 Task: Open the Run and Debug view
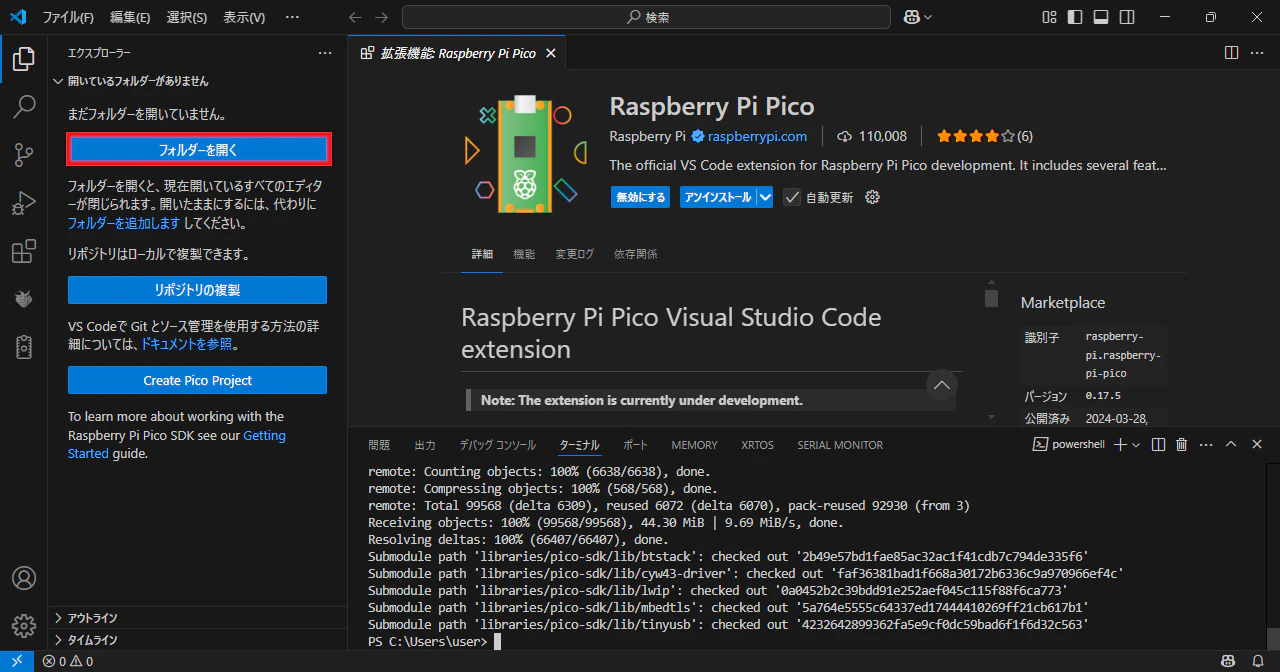(24, 203)
